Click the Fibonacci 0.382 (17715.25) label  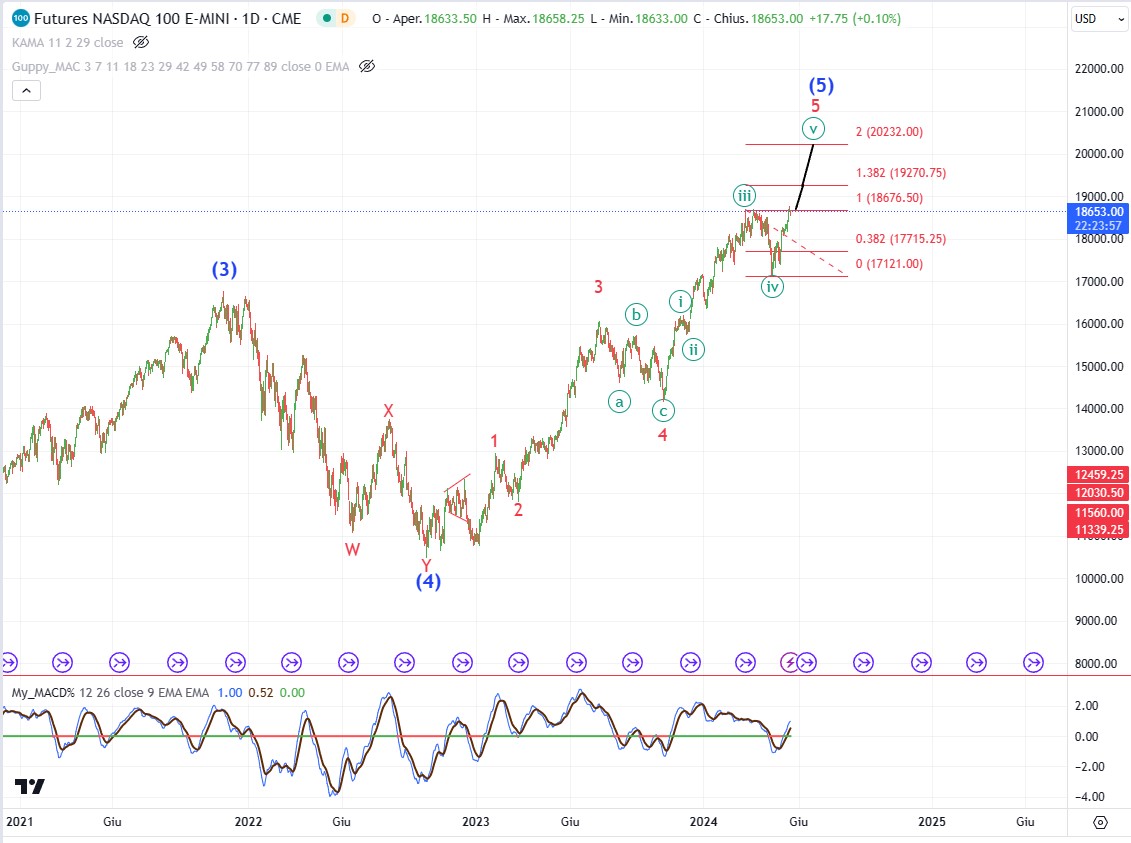tap(901, 239)
